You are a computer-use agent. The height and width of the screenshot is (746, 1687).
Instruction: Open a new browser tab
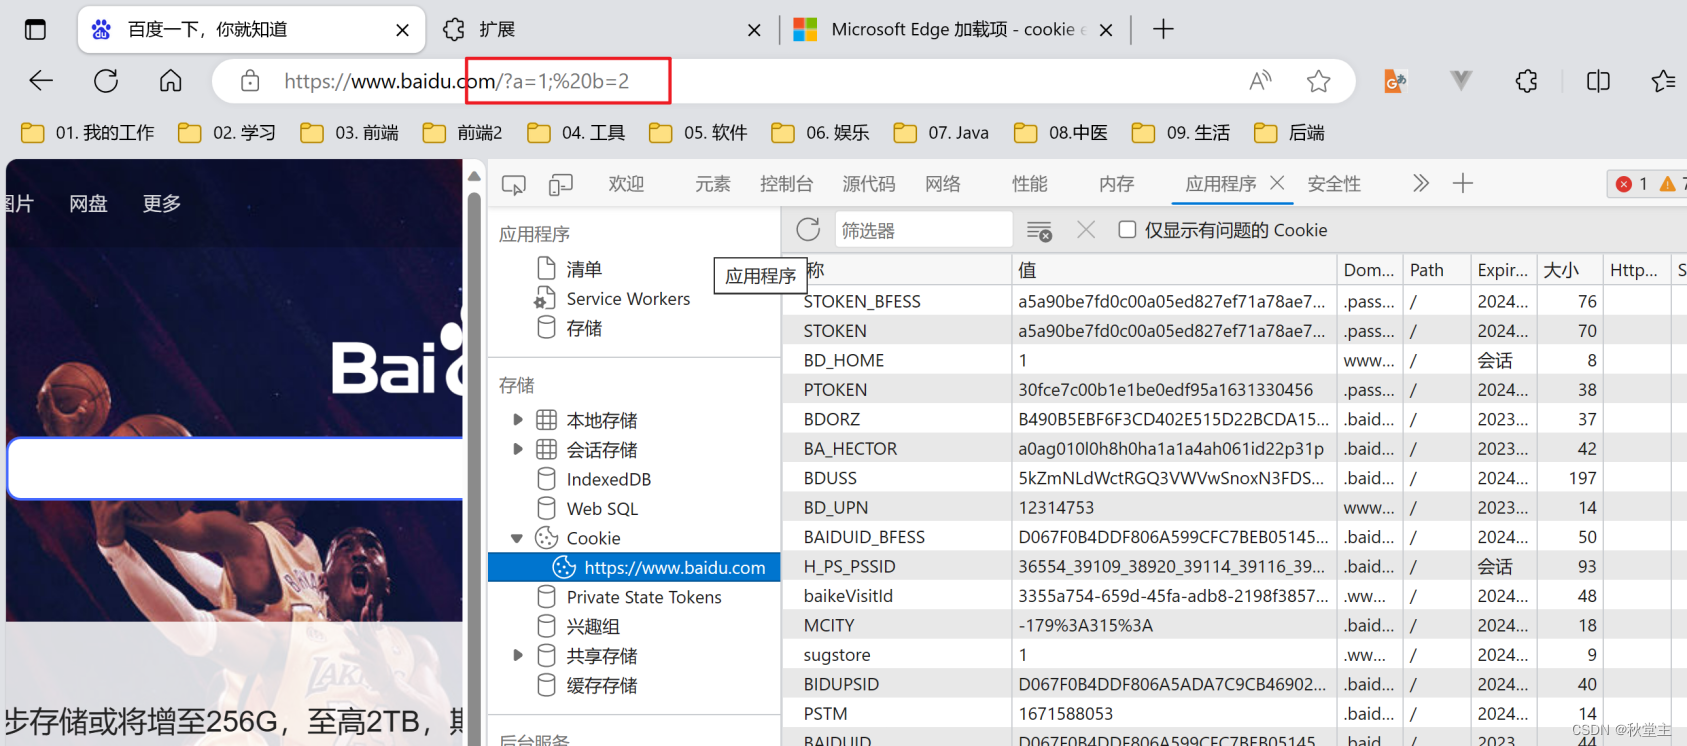coord(1163,29)
